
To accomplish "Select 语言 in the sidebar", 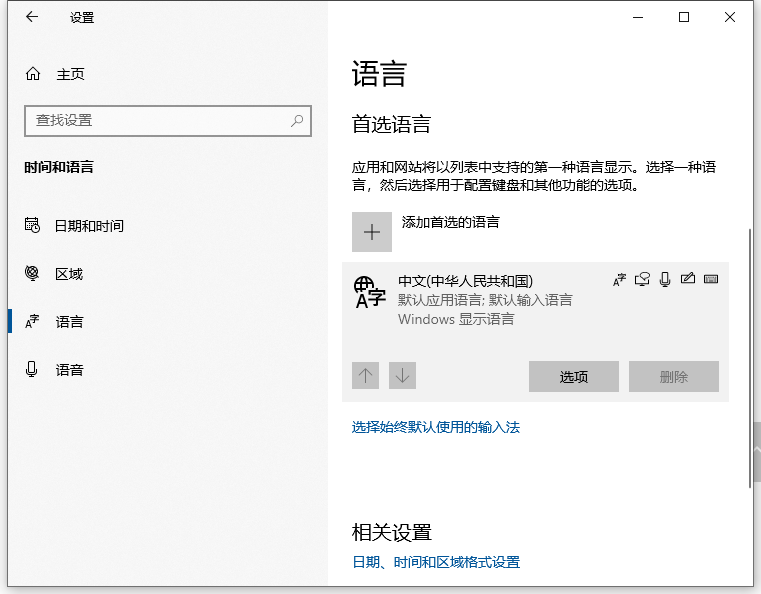I will click(x=68, y=322).
